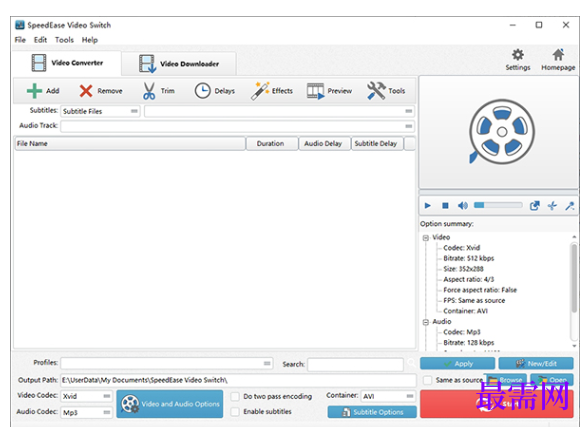Click the New/Edit profile button
Image resolution: width=588 pixels, height=427 pixels.
pos(536,363)
